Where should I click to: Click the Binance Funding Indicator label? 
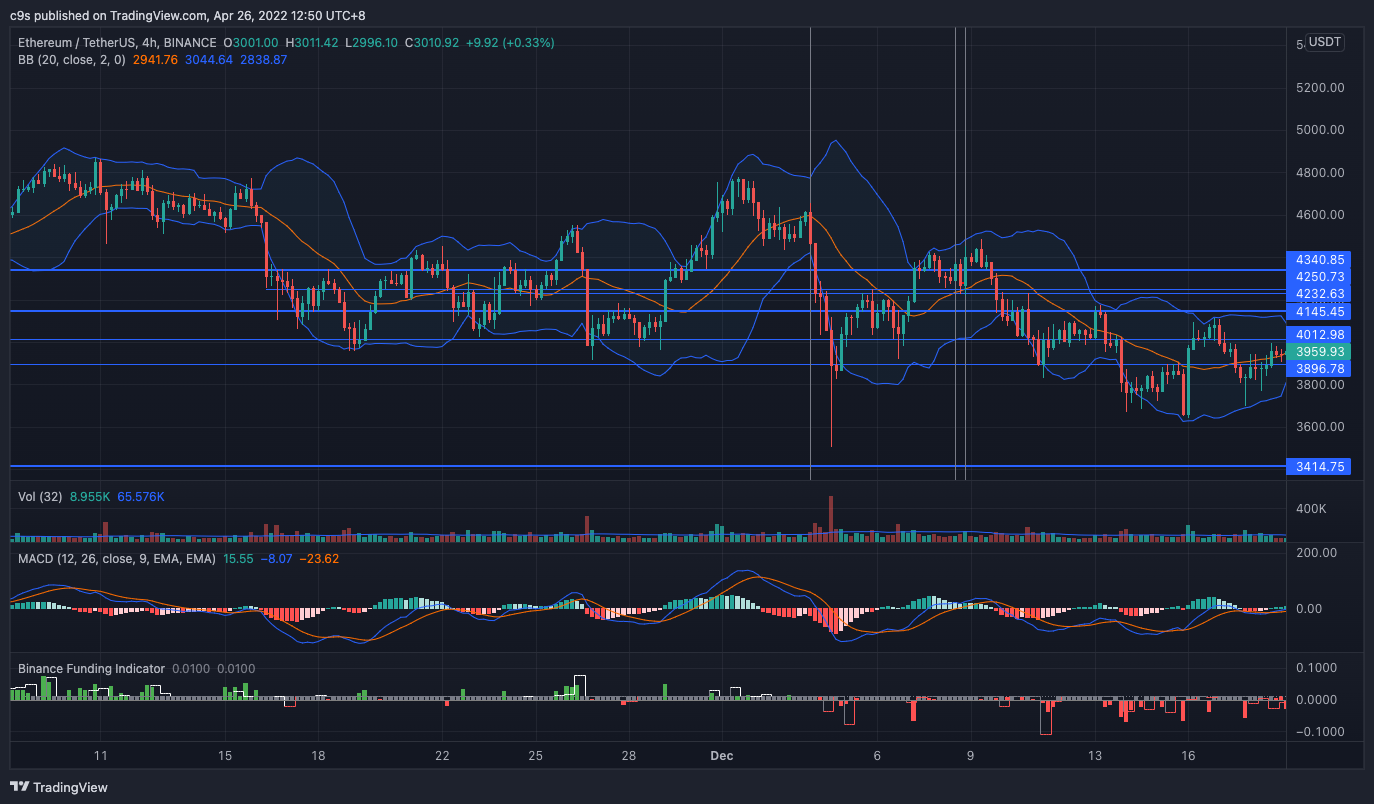point(91,669)
